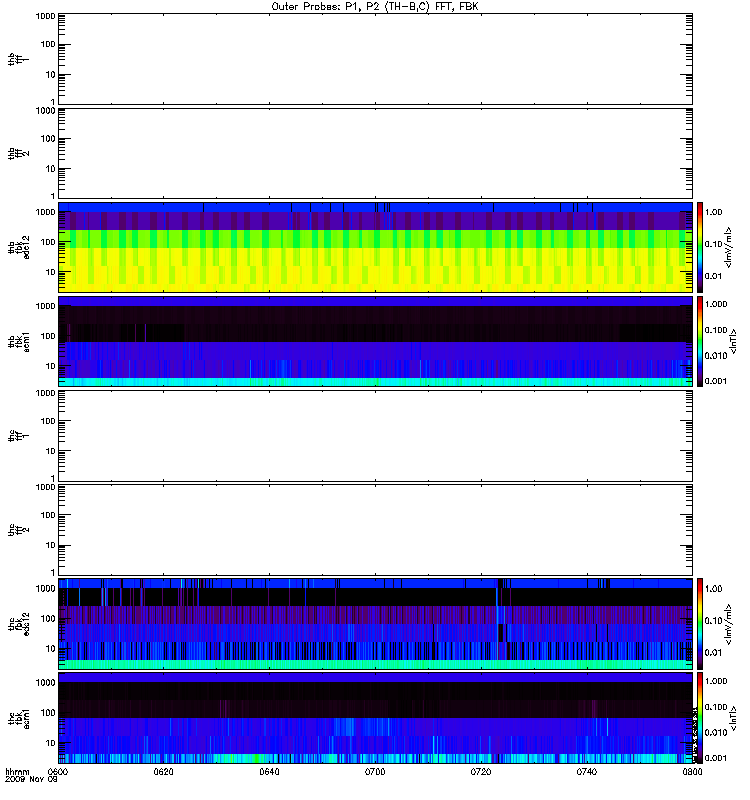This screenshot has height=800, width=750.
Task: Click the '0.010' tick on thb scm1 colorbar
Action: (x=716, y=356)
